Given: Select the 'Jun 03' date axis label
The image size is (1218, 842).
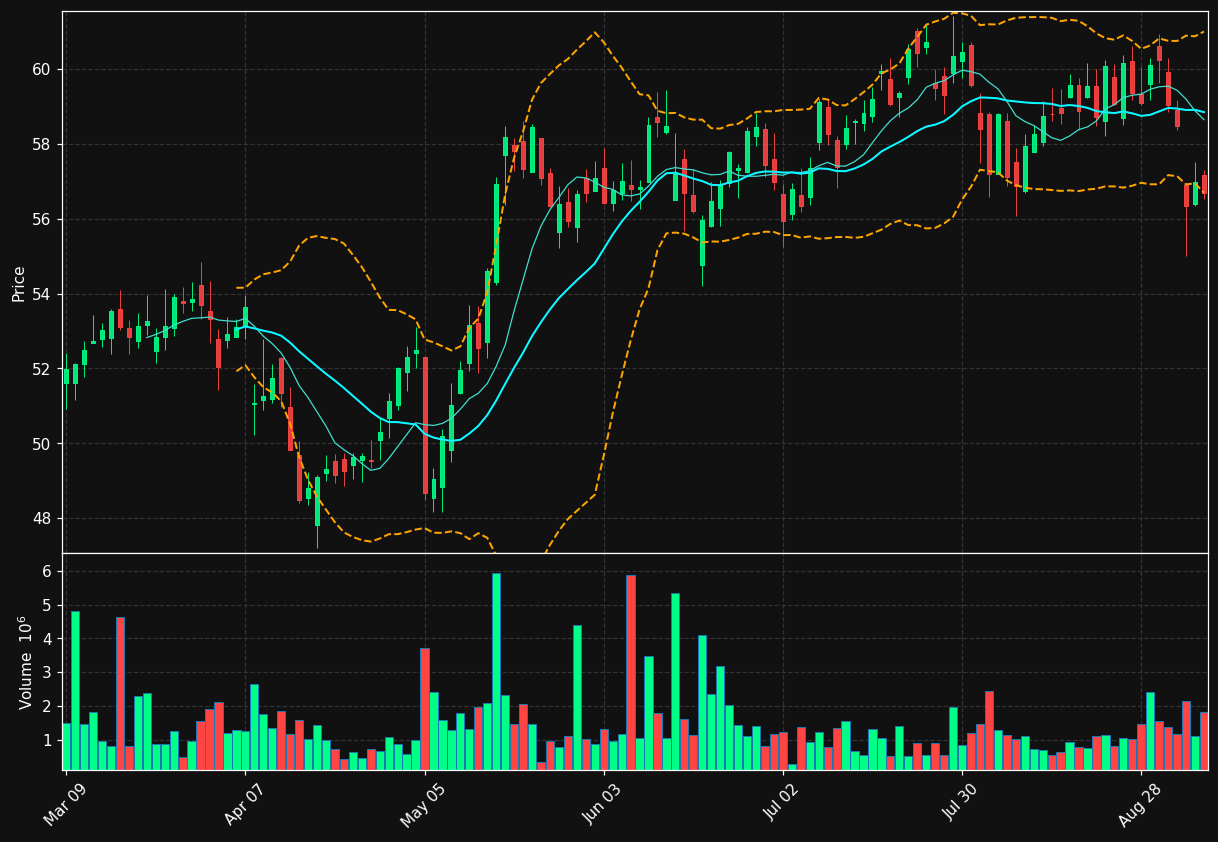Looking at the screenshot, I should click(604, 804).
